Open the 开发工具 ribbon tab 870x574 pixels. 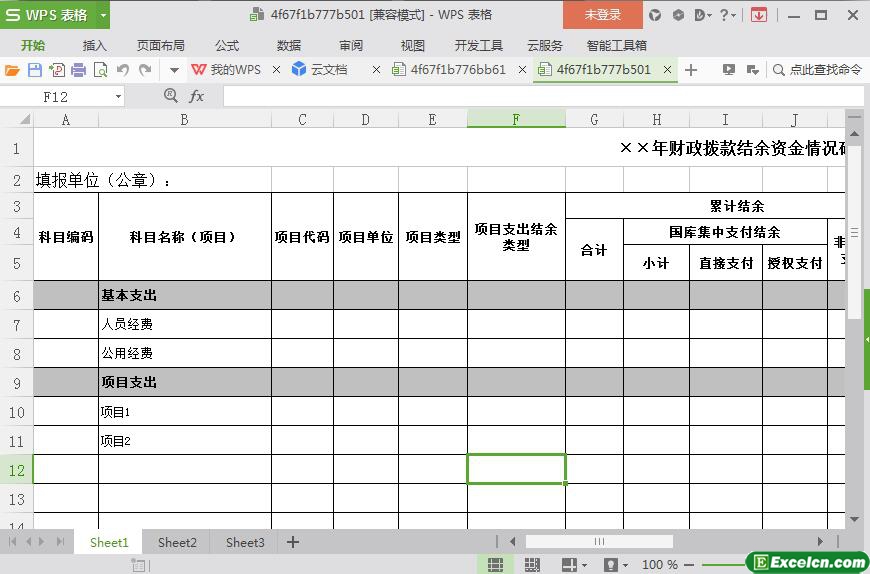(x=478, y=45)
